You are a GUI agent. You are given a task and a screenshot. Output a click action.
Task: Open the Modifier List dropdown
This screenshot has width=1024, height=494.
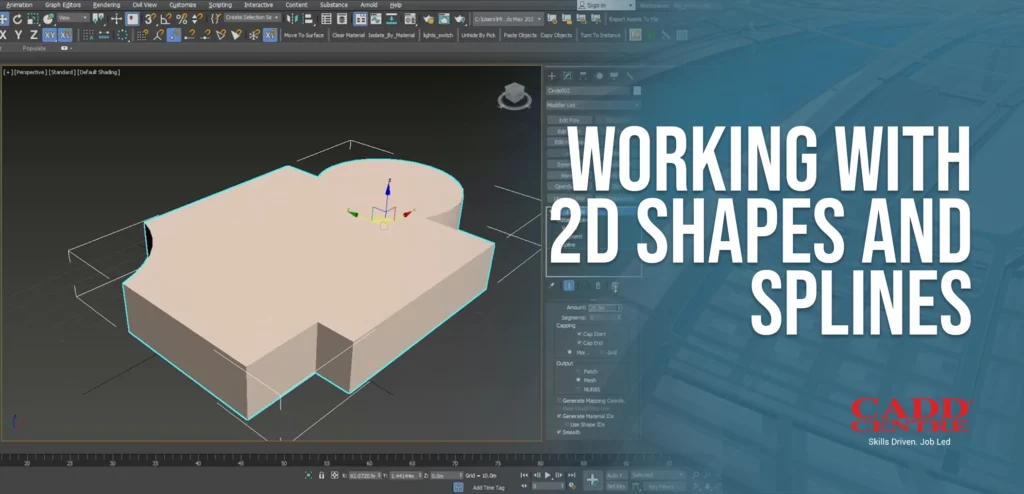[x=593, y=104]
